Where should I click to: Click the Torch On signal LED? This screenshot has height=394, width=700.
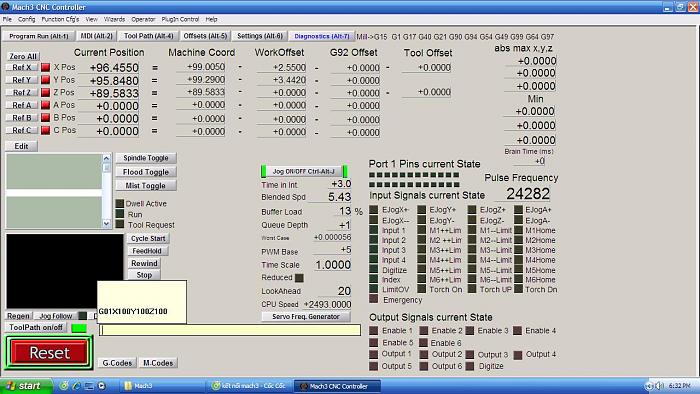pos(421,289)
